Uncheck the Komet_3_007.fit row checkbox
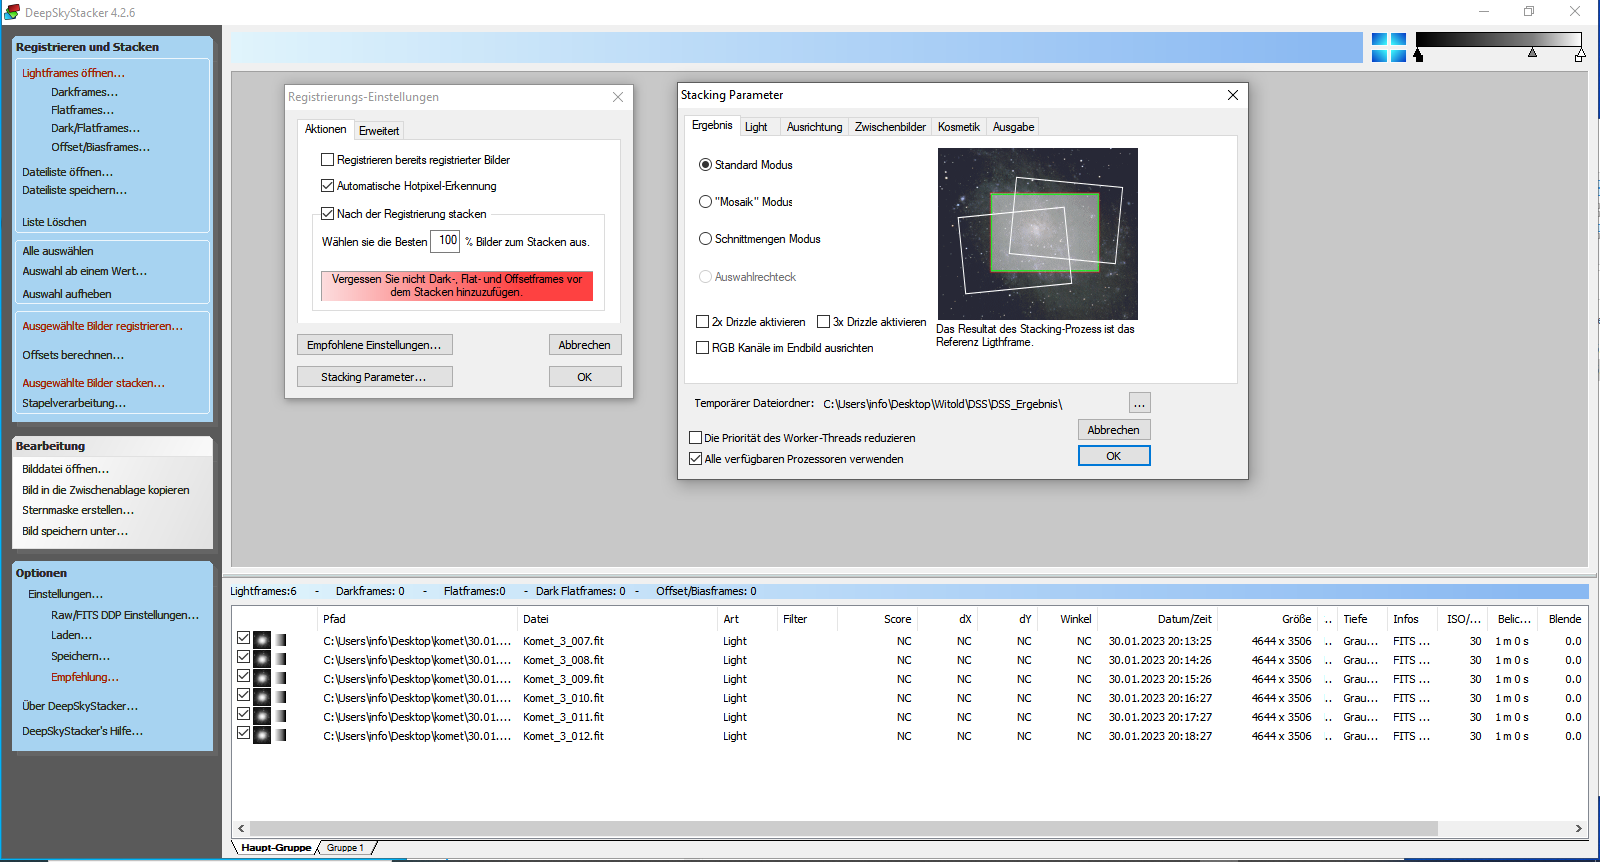The image size is (1600, 862). tap(243, 638)
